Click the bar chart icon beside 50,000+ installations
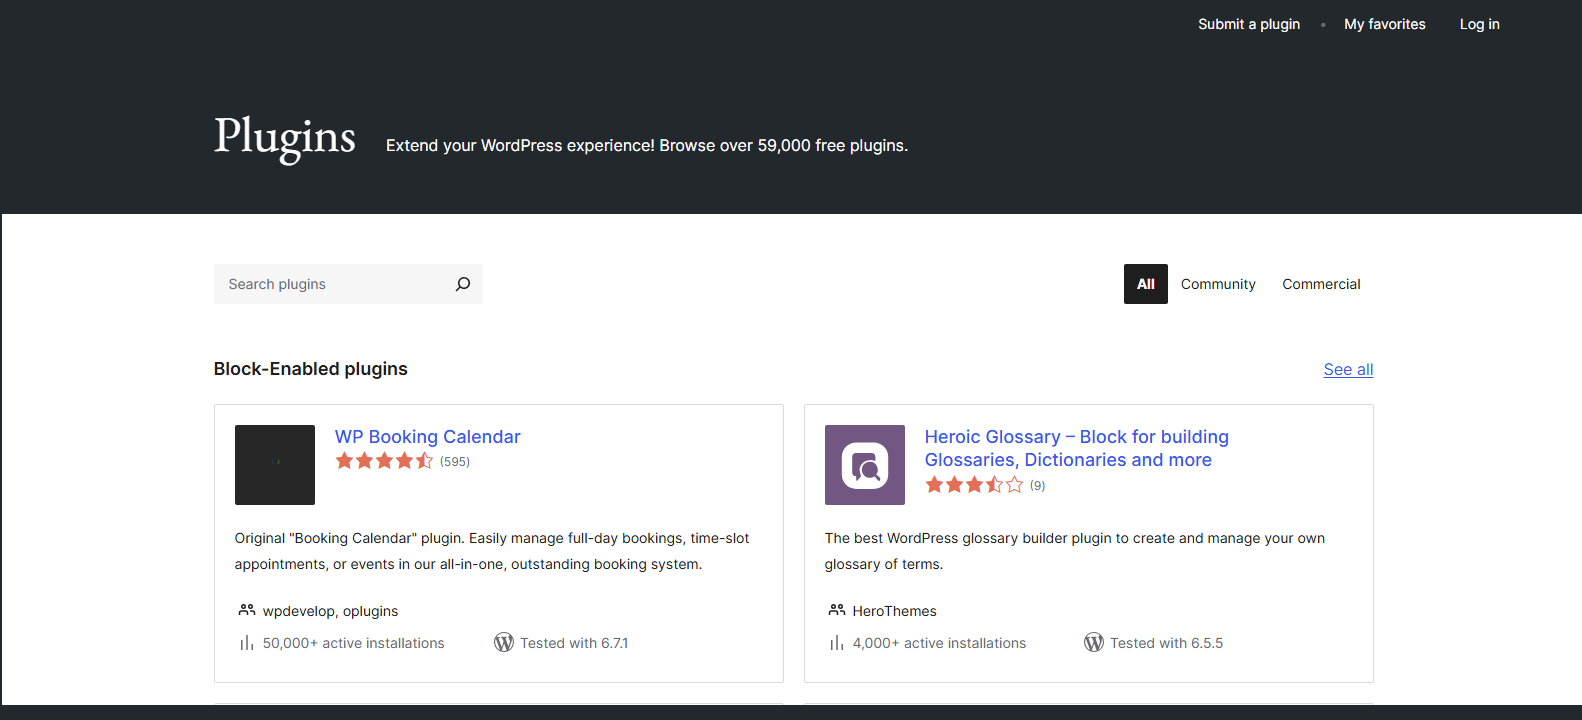This screenshot has width=1582, height=720. click(246, 643)
